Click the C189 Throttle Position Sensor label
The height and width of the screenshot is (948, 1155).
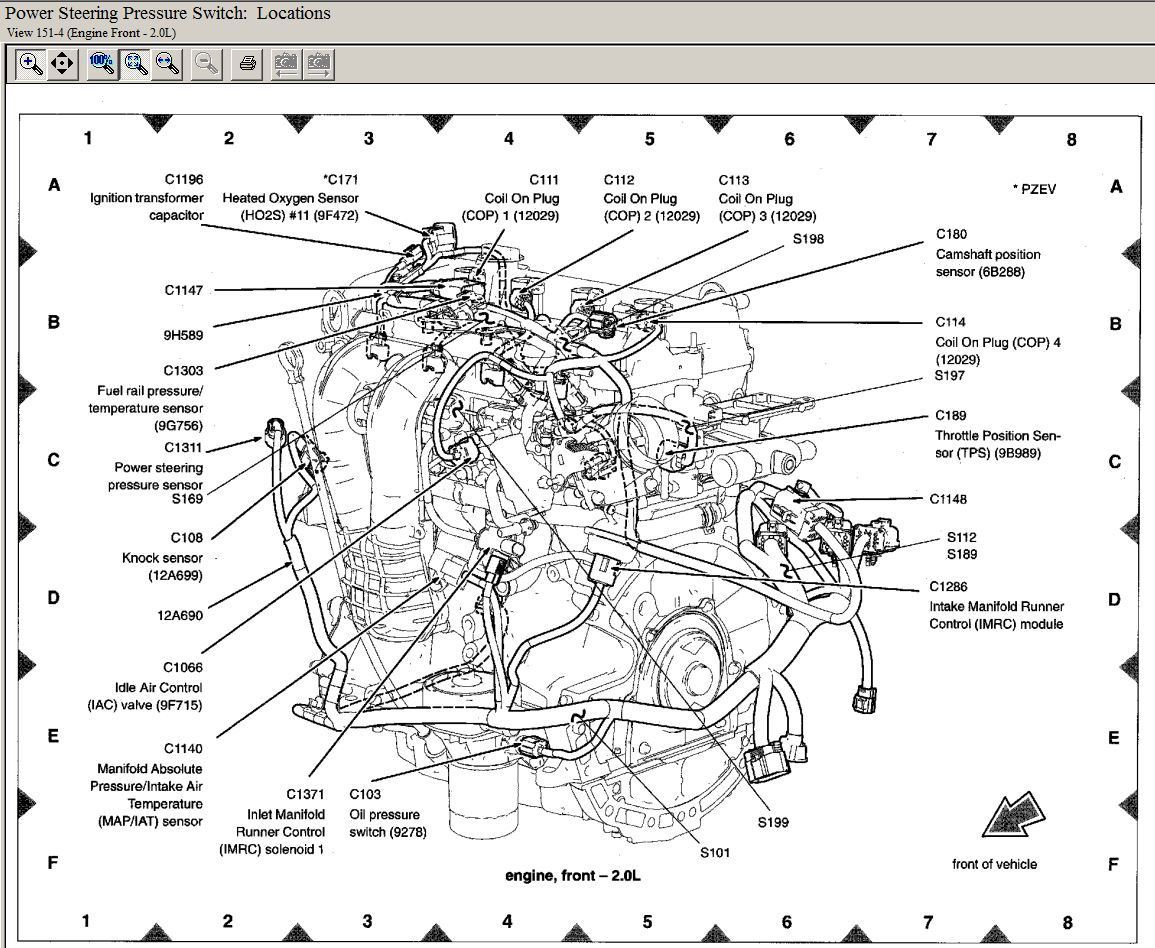(997, 434)
